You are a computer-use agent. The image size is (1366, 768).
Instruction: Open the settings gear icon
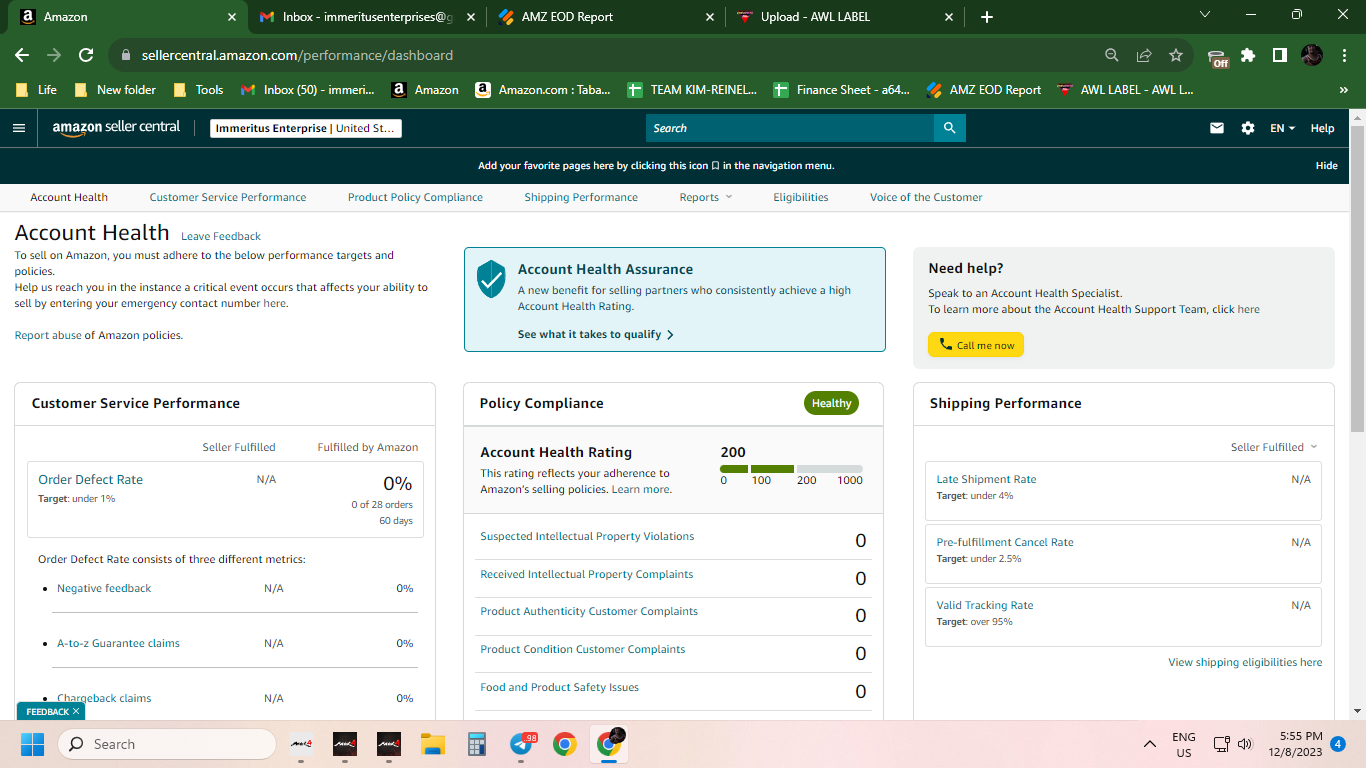pos(1247,128)
